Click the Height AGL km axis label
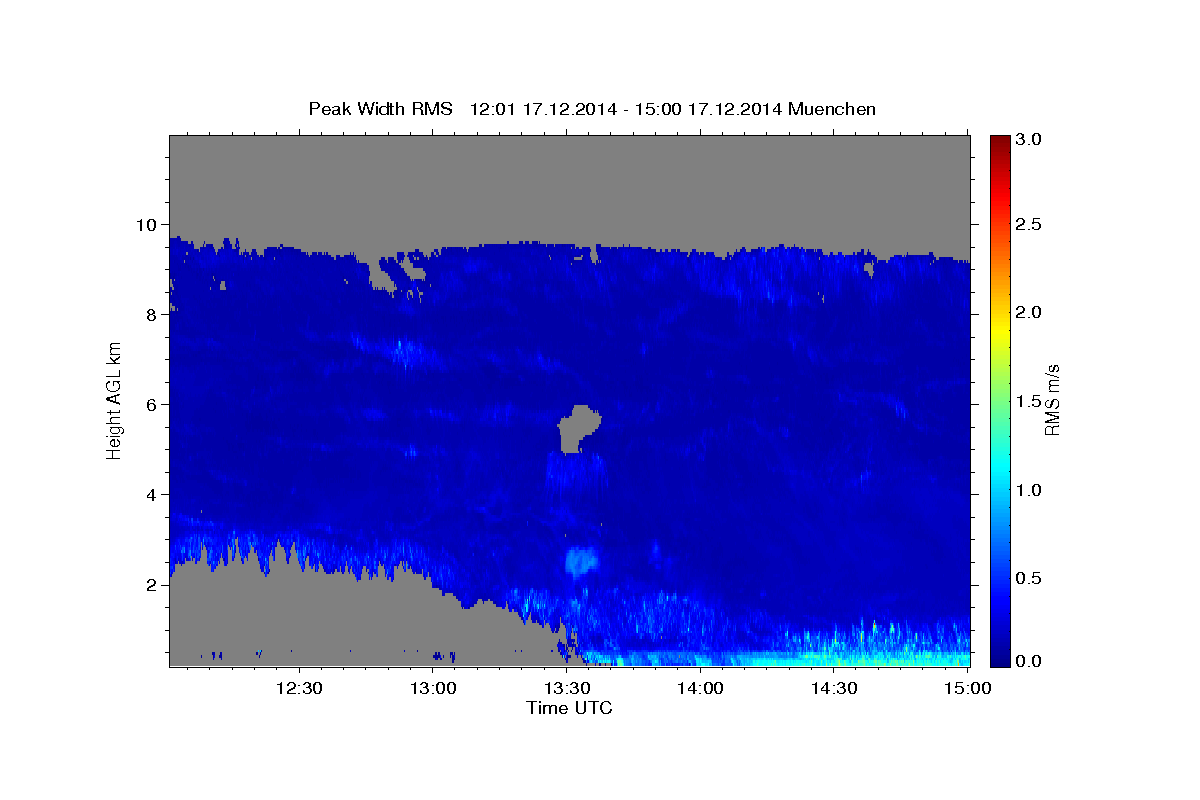Viewport: 1200px width, 800px height. pos(114,399)
